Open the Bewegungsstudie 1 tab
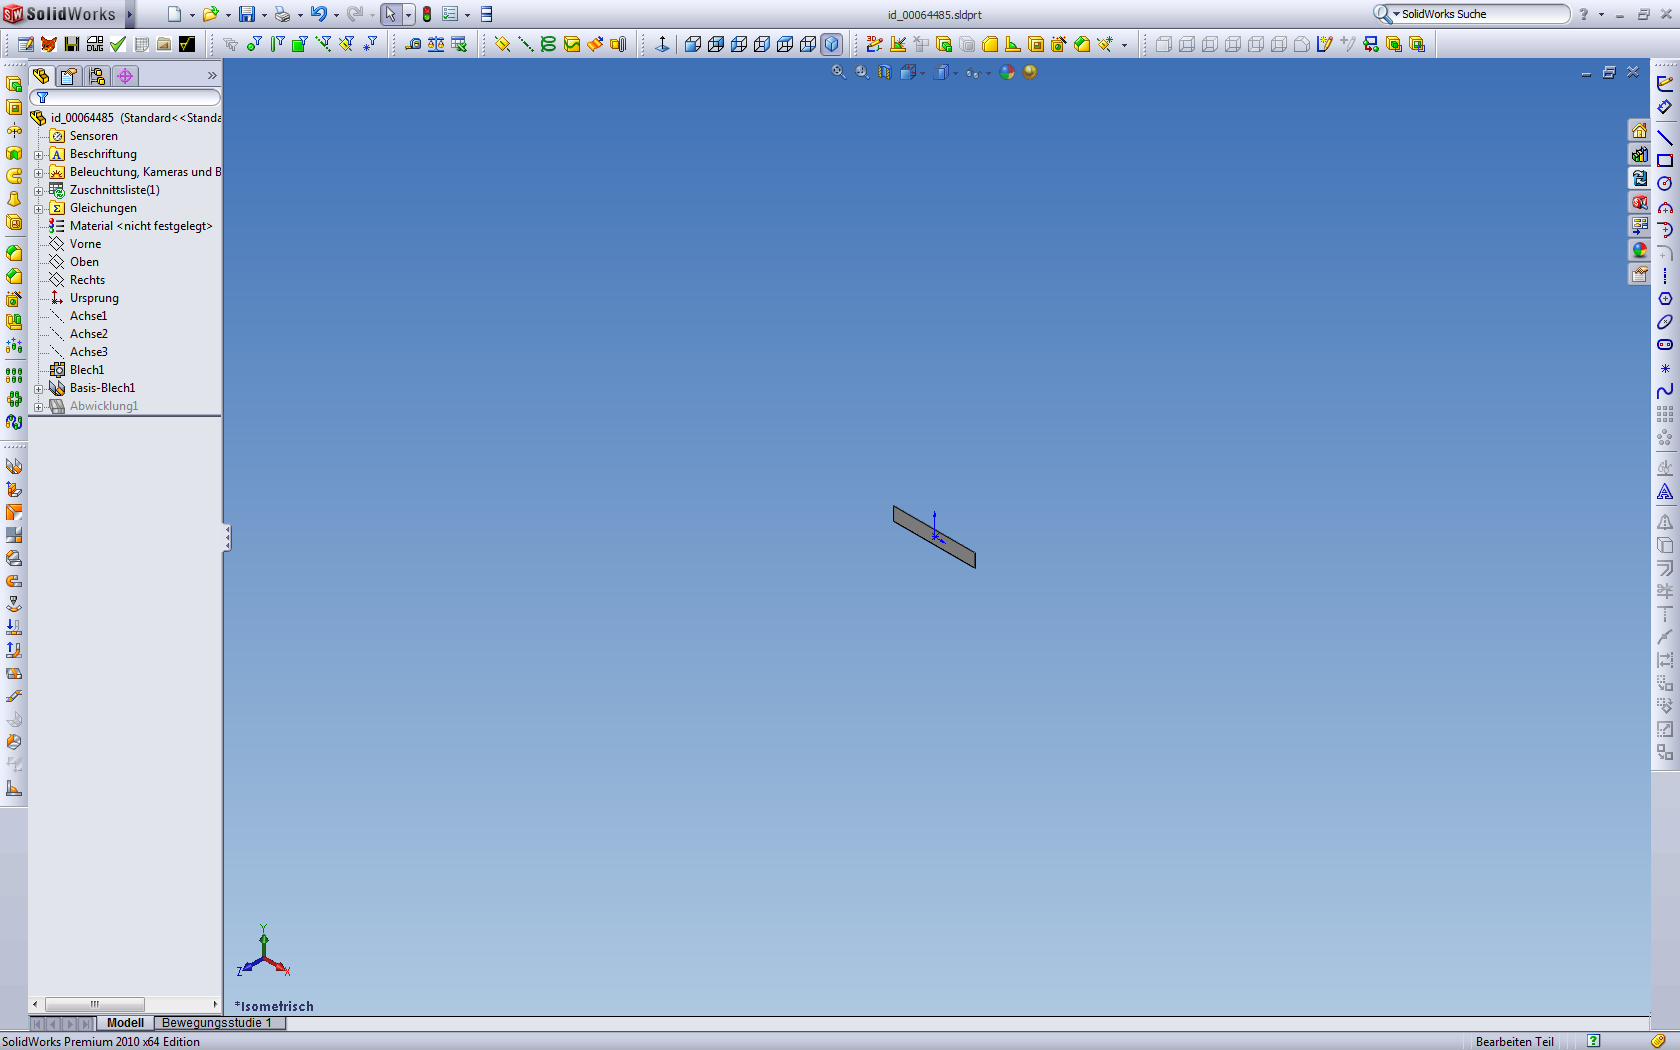The image size is (1680, 1050). [217, 1023]
